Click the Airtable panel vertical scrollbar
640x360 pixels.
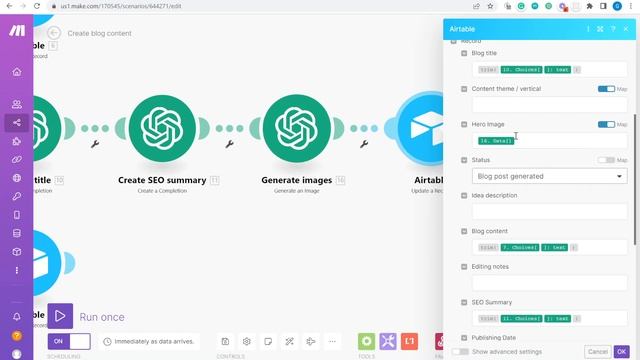(x=634, y=180)
